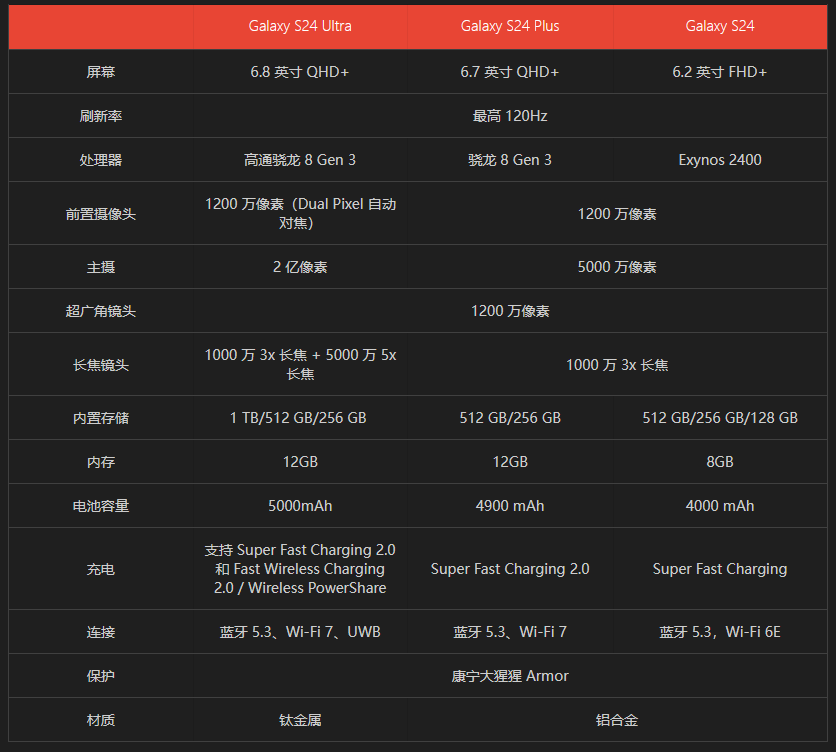Click the 5000mAh cell
Viewport: 836px width, 752px height.
(x=300, y=506)
